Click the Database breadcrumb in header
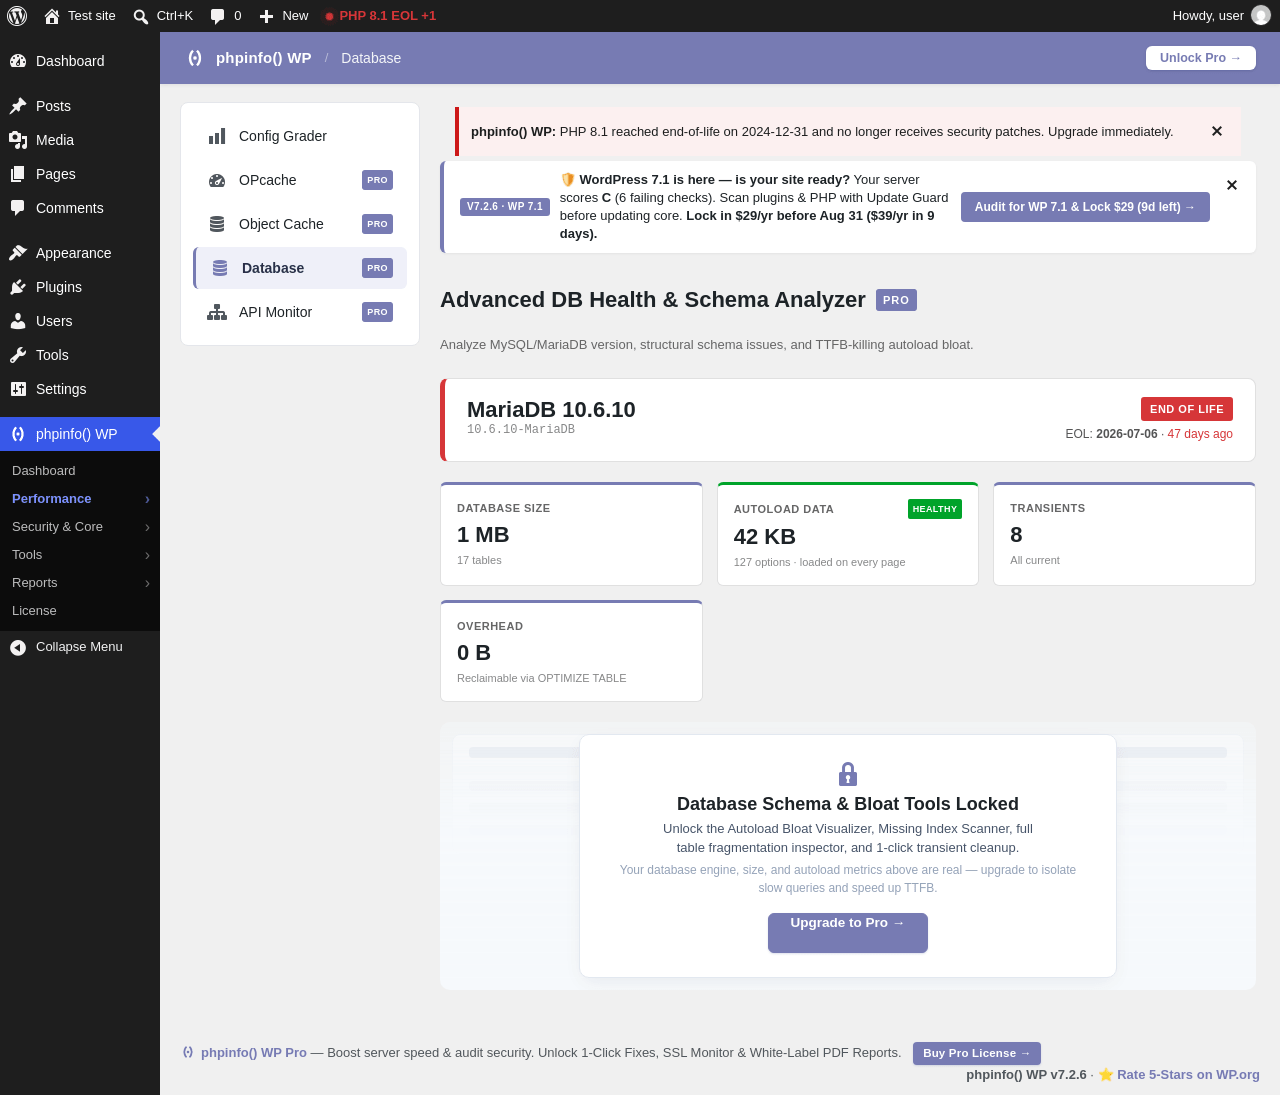 (x=371, y=58)
